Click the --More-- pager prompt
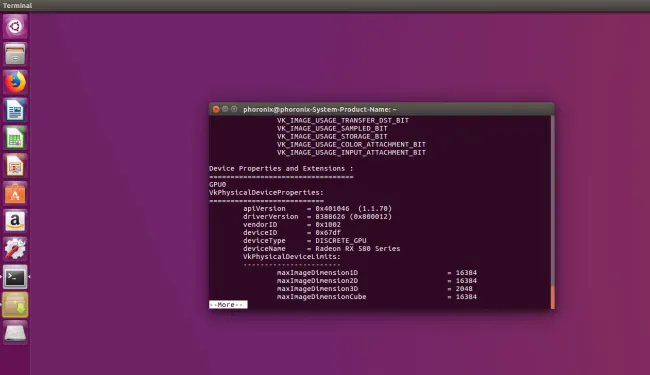The image size is (650, 375). click(228, 305)
